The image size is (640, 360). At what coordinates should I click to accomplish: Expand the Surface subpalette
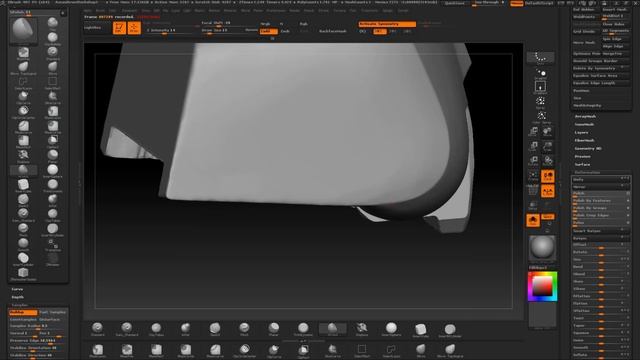tap(582, 164)
